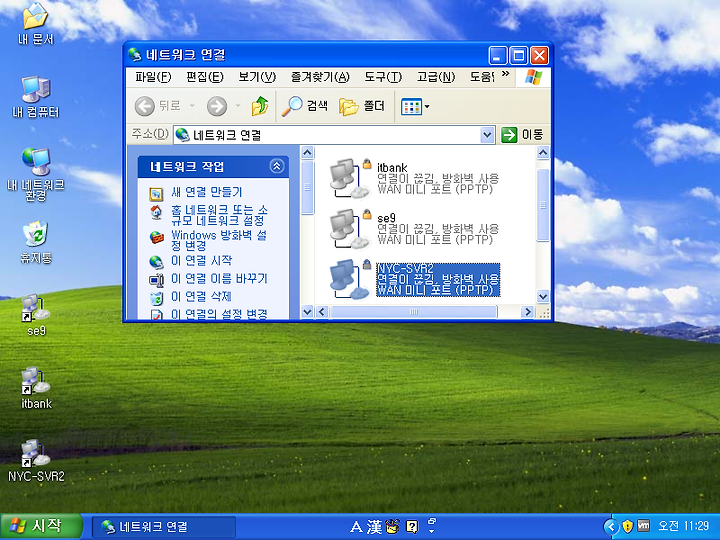Screen dimensions: 720x540
Task: Select the NYC-SVR2 shortcut on the desktop
Action: click(36, 461)
